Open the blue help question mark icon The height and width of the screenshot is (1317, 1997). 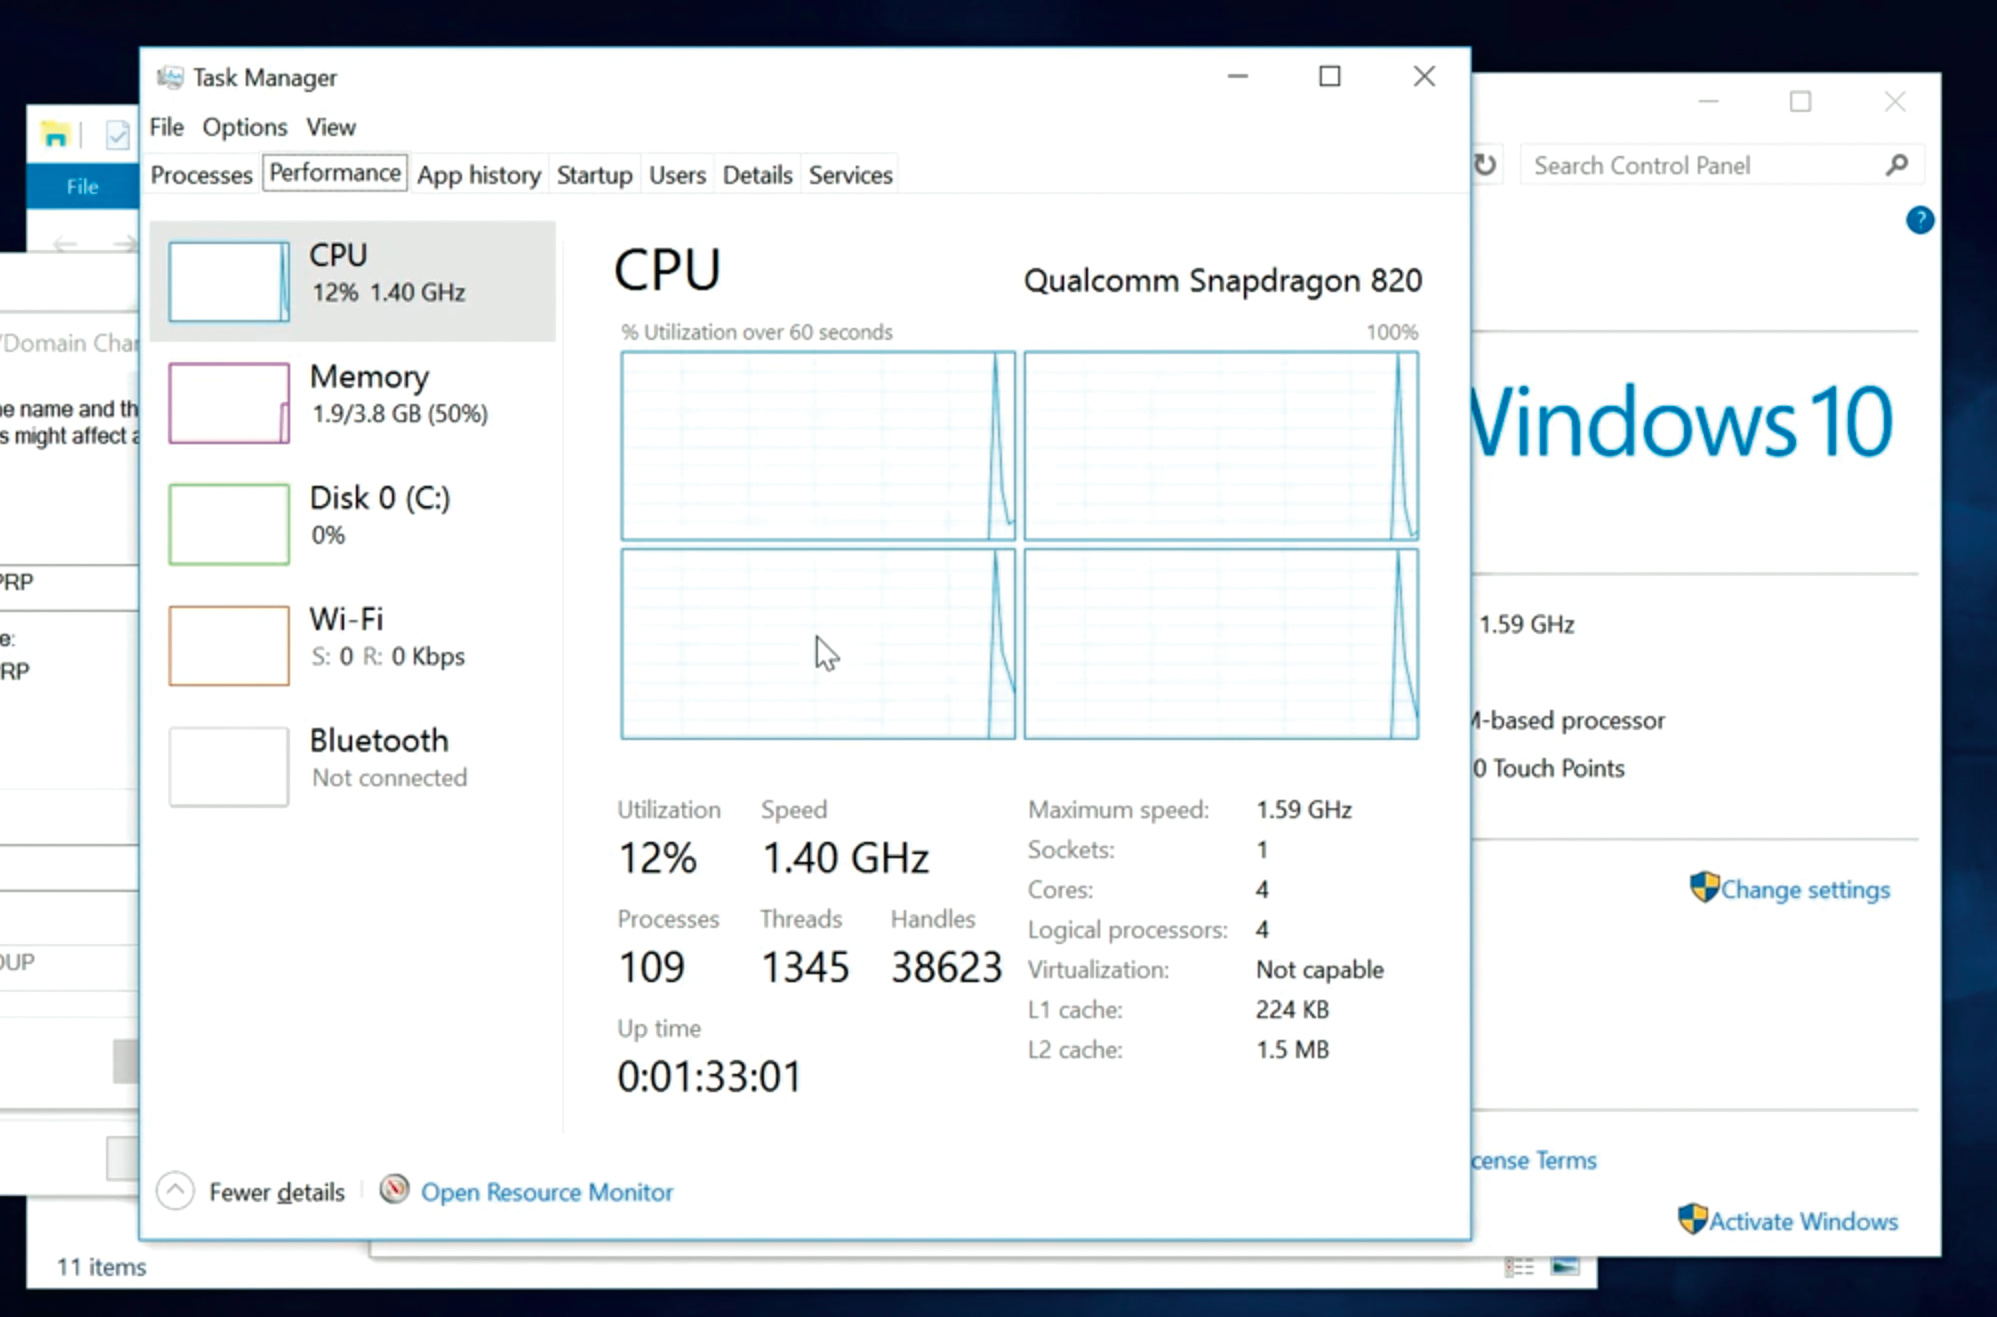[1919, 220]
